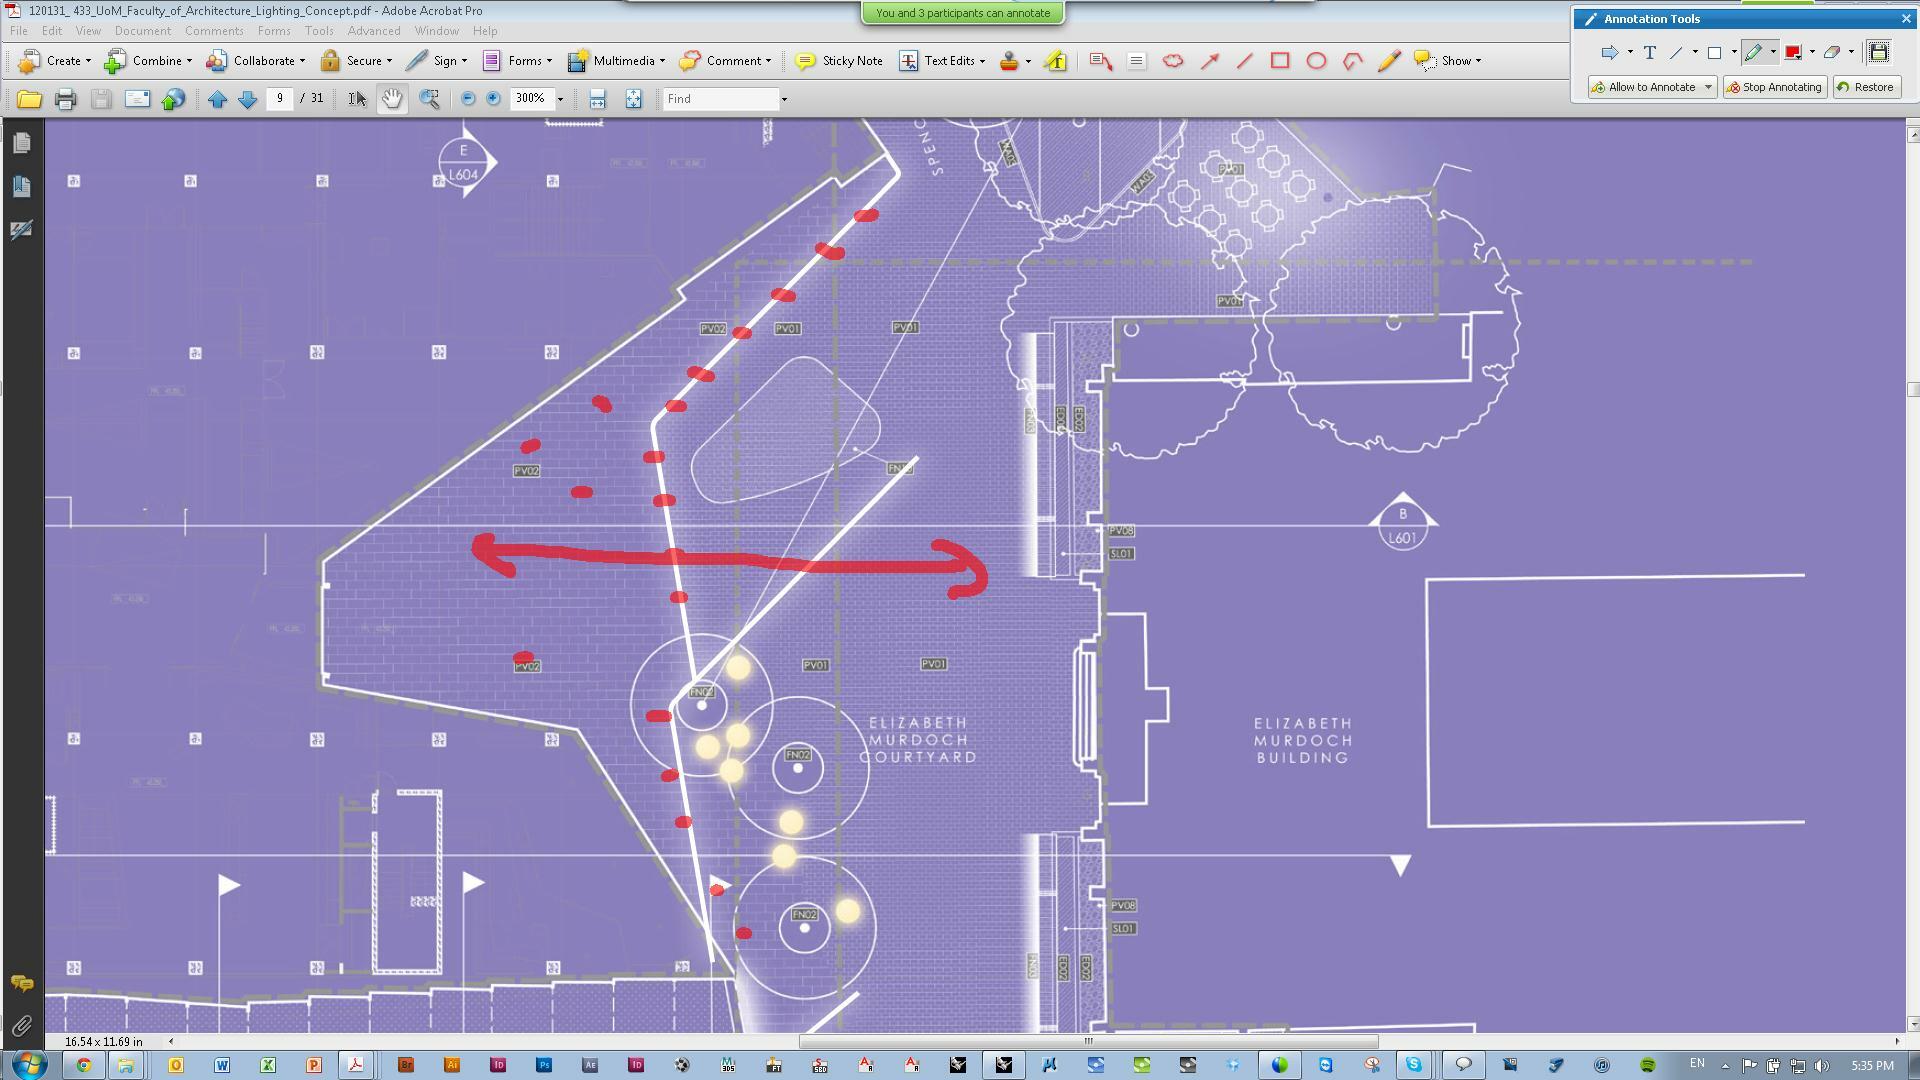
Task: Select the Callout tool in Comment toolbar
Action: [x=1101, y=61]
